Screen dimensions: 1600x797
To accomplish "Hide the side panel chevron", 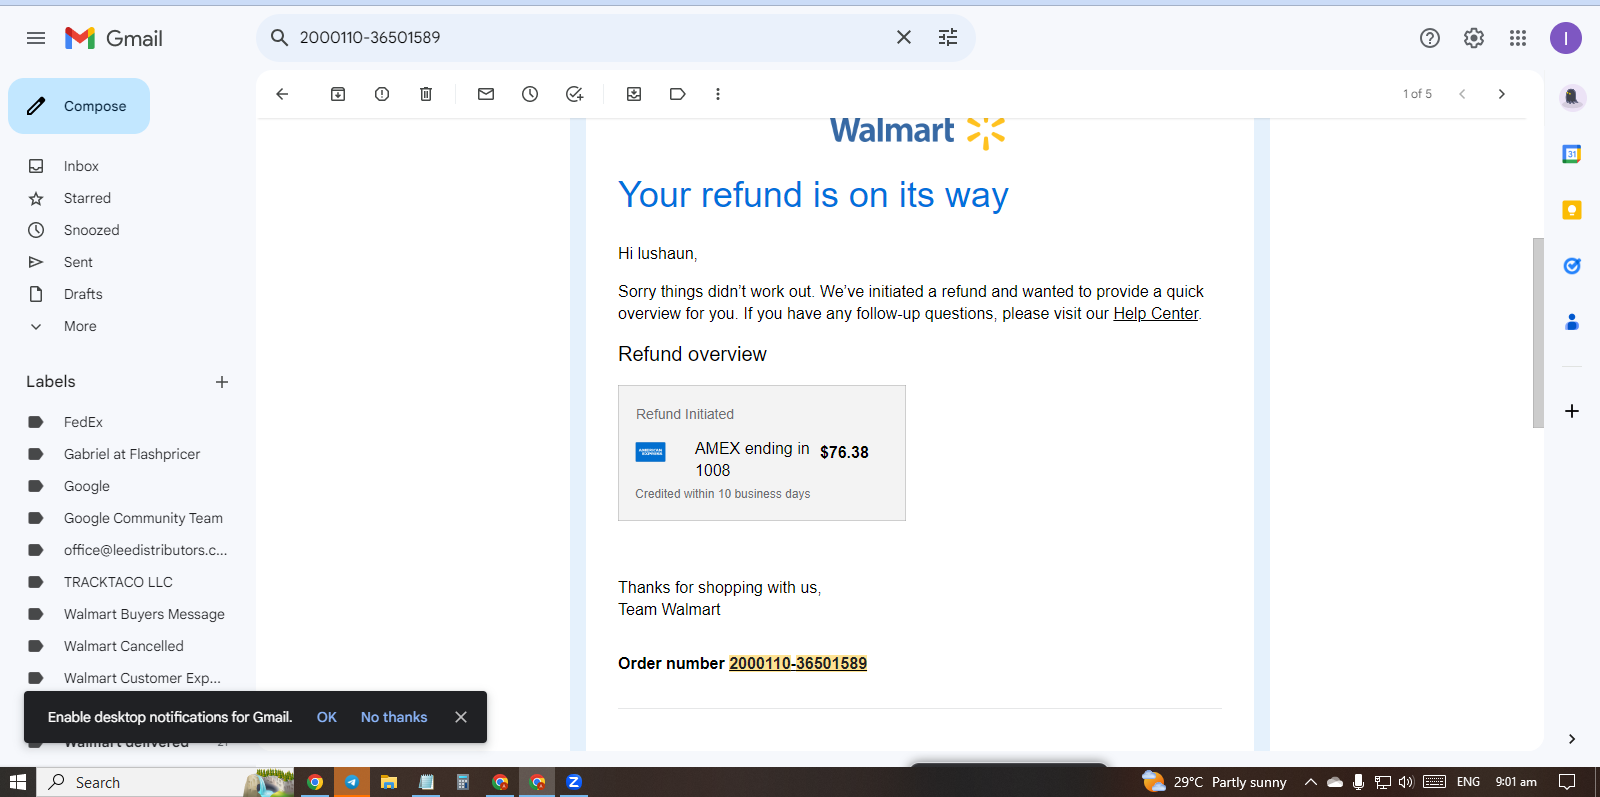I will click(x=1572, y=739).
